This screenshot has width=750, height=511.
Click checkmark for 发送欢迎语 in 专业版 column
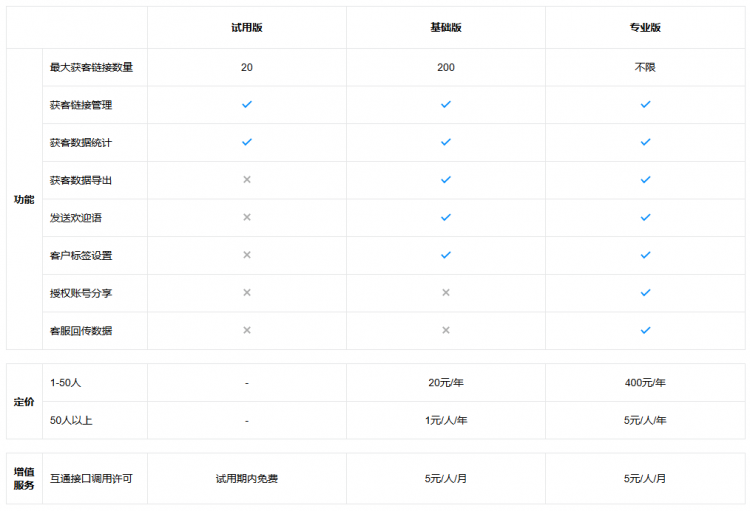[645, 217]
